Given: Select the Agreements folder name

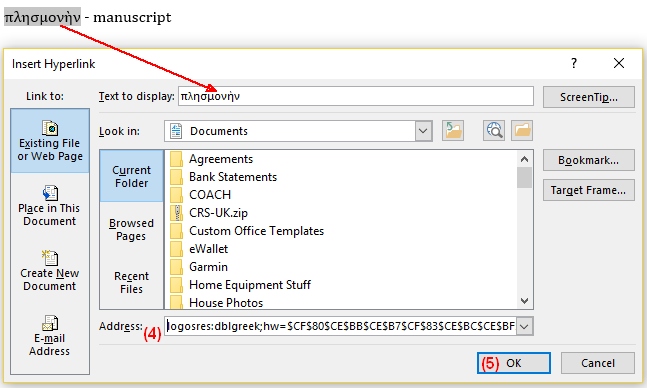Looking at the screenshot, I should pyautogui.click(x=221, y=159).
